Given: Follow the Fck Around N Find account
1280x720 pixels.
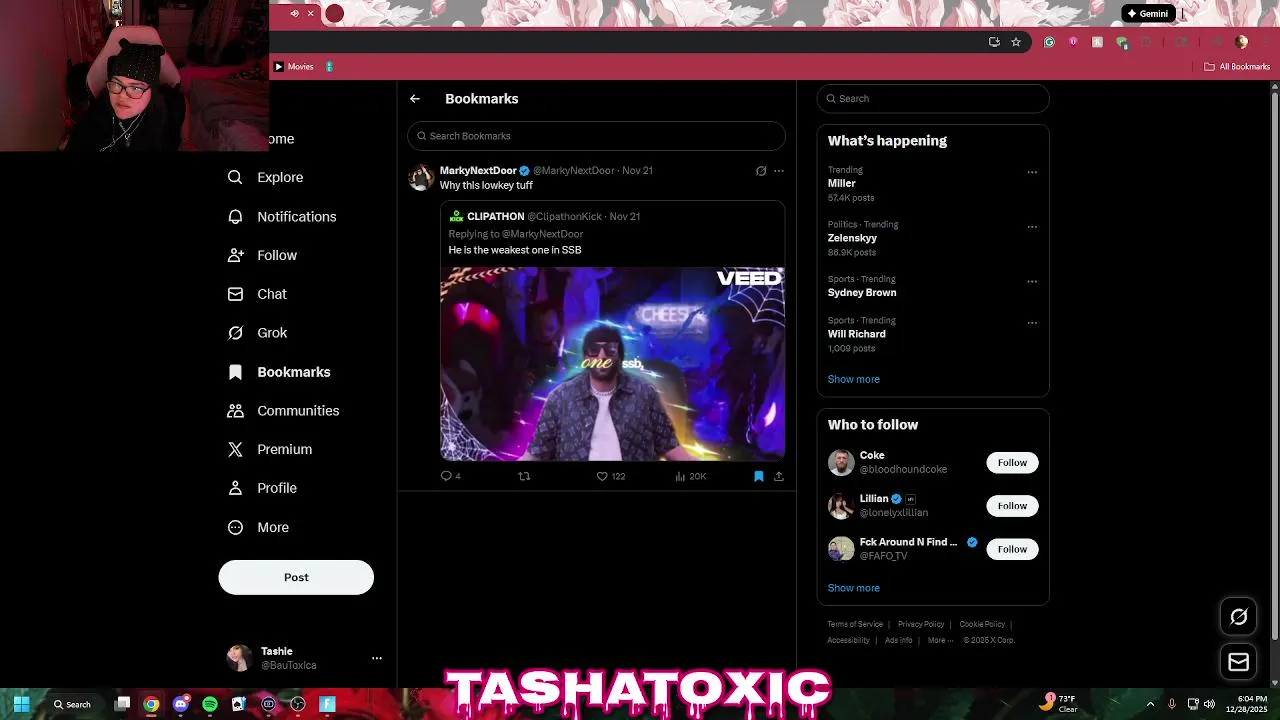Looking at the screenshot, I should click(1012, 549).
